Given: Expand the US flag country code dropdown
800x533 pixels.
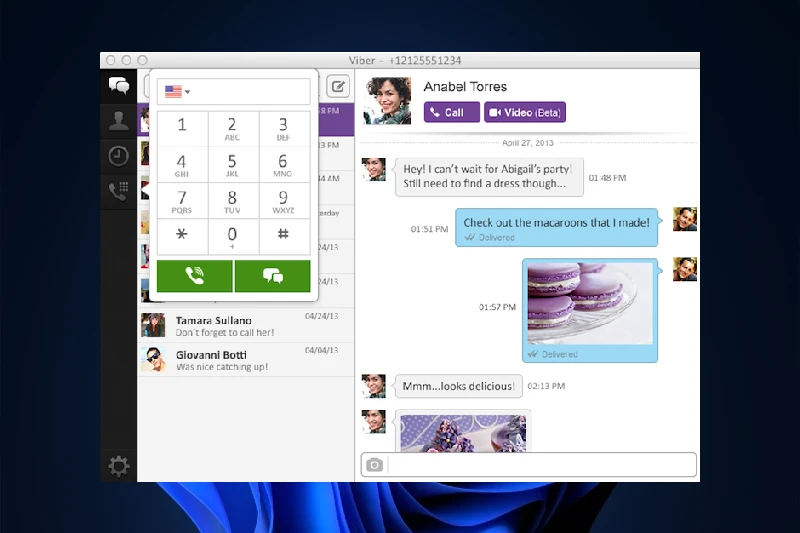Looking at the screenshot, I should [177, 92].
